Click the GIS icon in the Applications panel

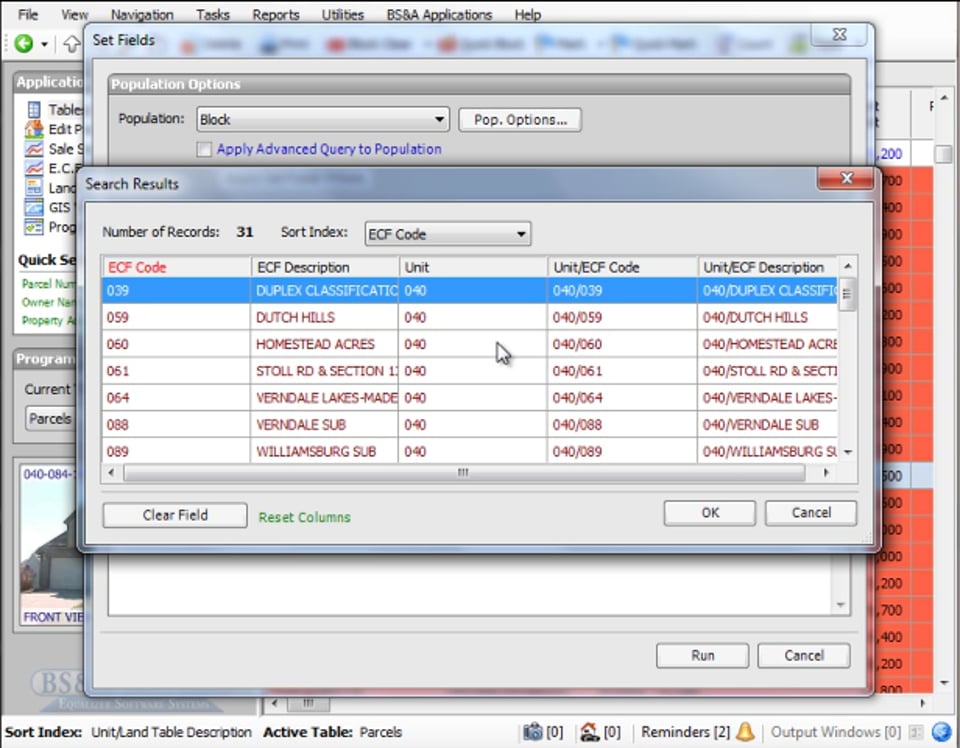coord(34,208)
